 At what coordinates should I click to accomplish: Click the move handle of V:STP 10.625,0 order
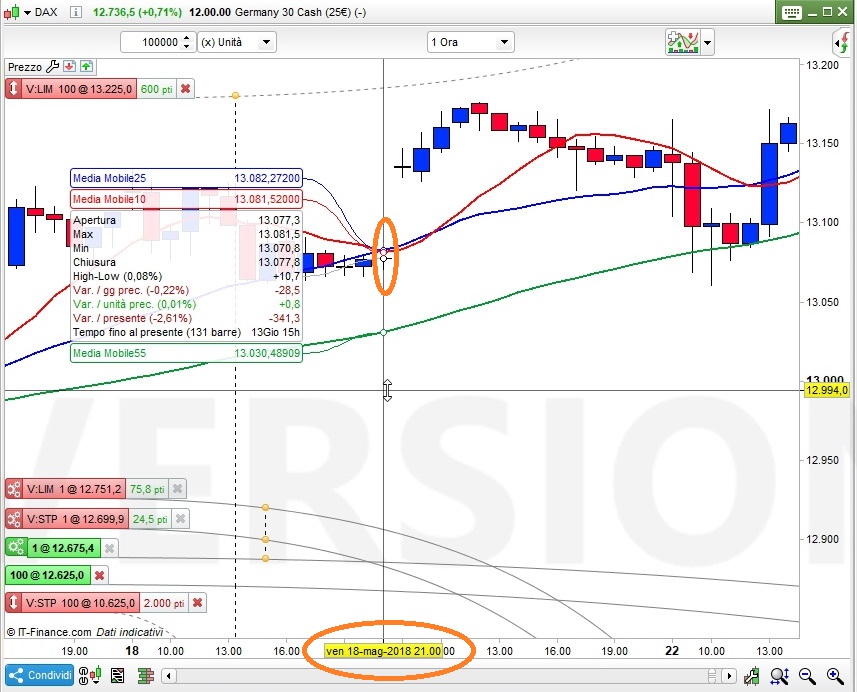[14, 603]
